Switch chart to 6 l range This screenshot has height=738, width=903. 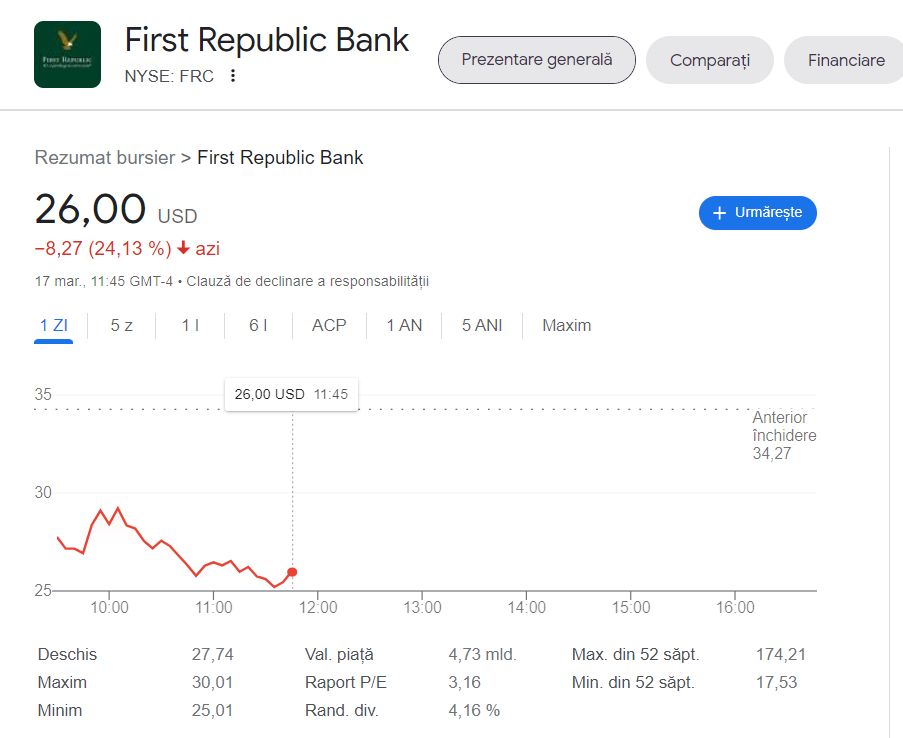(258, 325)
